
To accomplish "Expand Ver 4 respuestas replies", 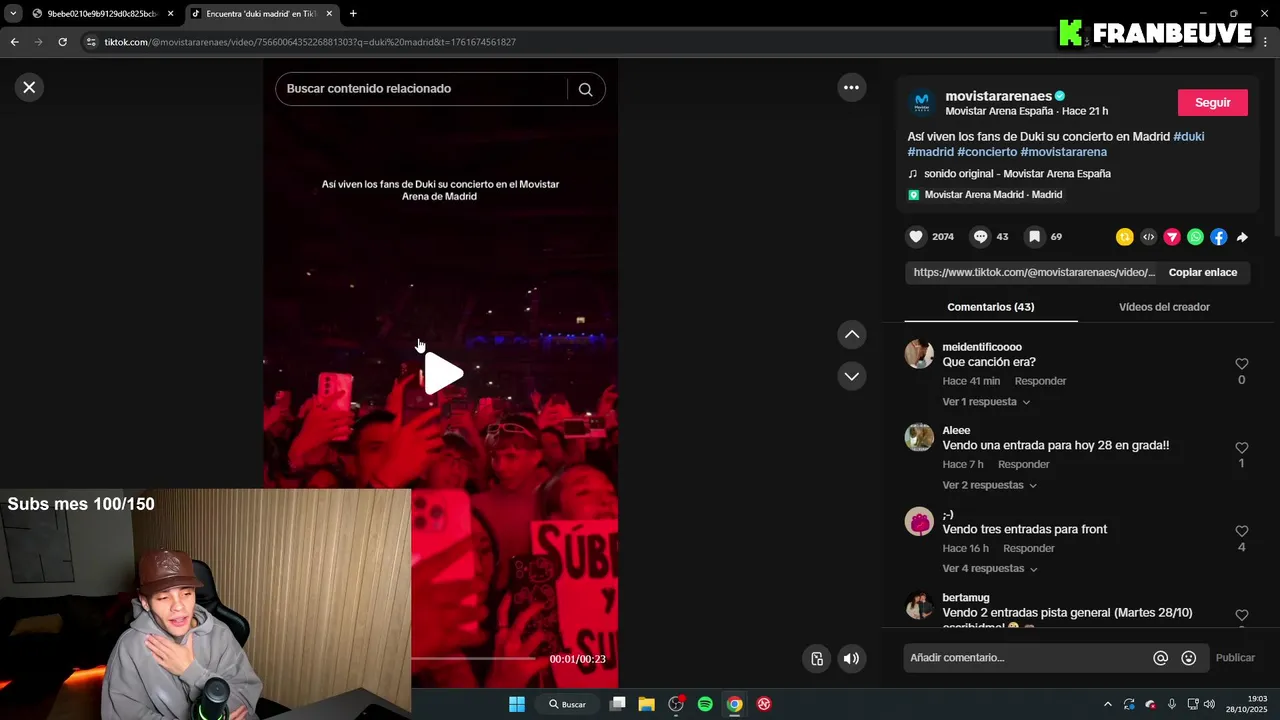I will [989, 569].
